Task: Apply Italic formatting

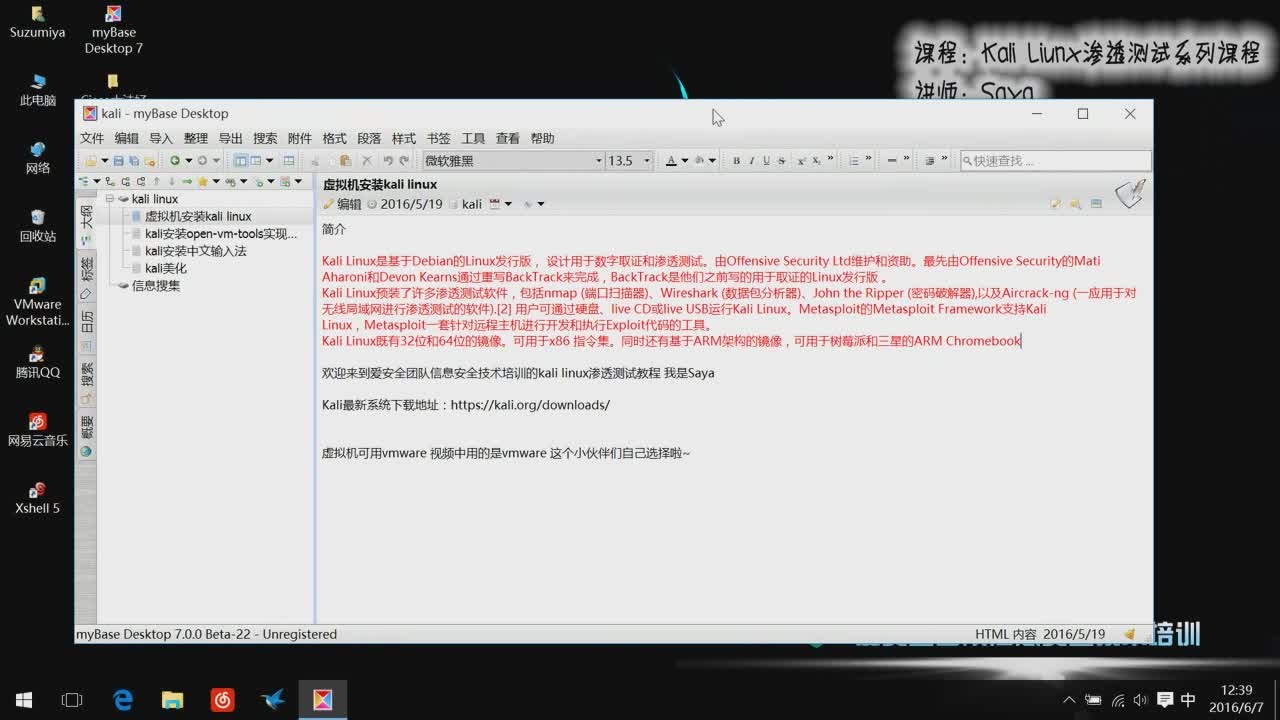Action: [x=752, y=161]
